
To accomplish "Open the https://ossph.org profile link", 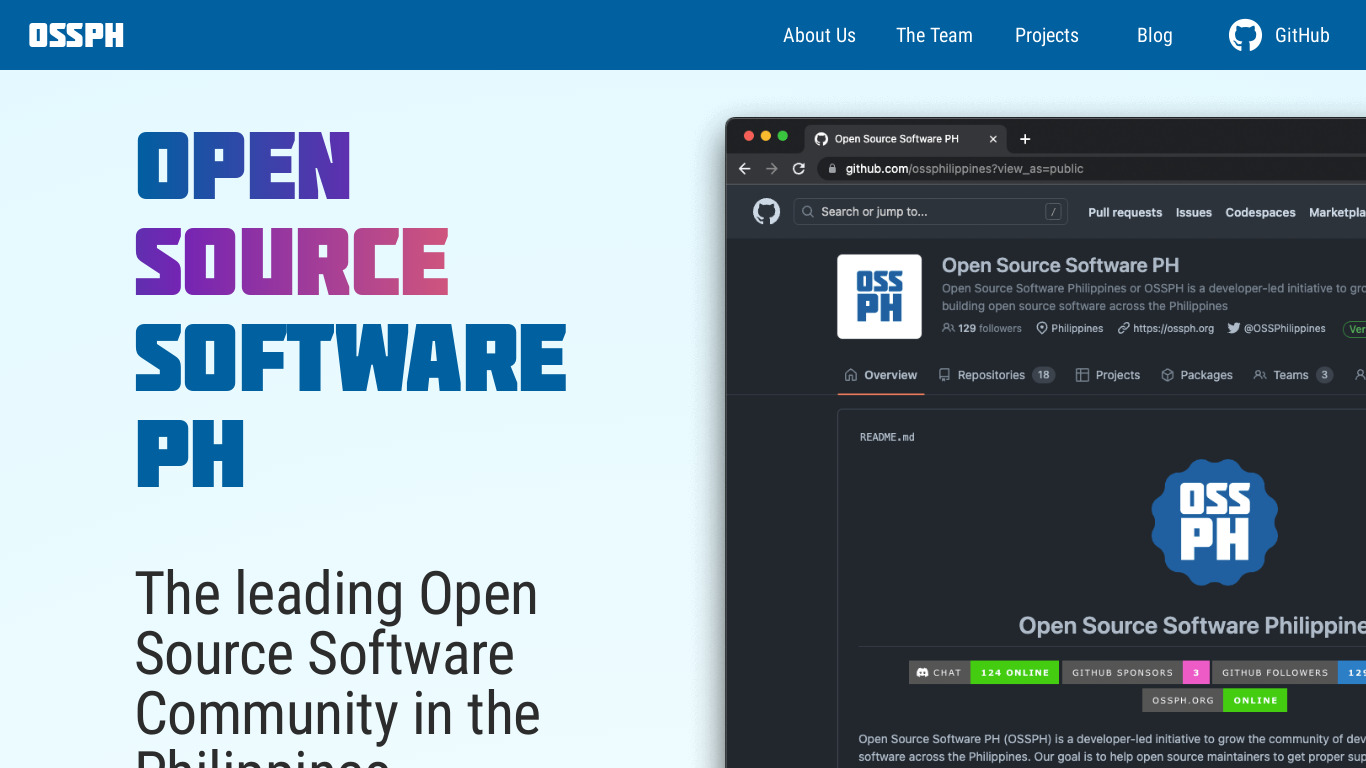I will [1166, 328].
